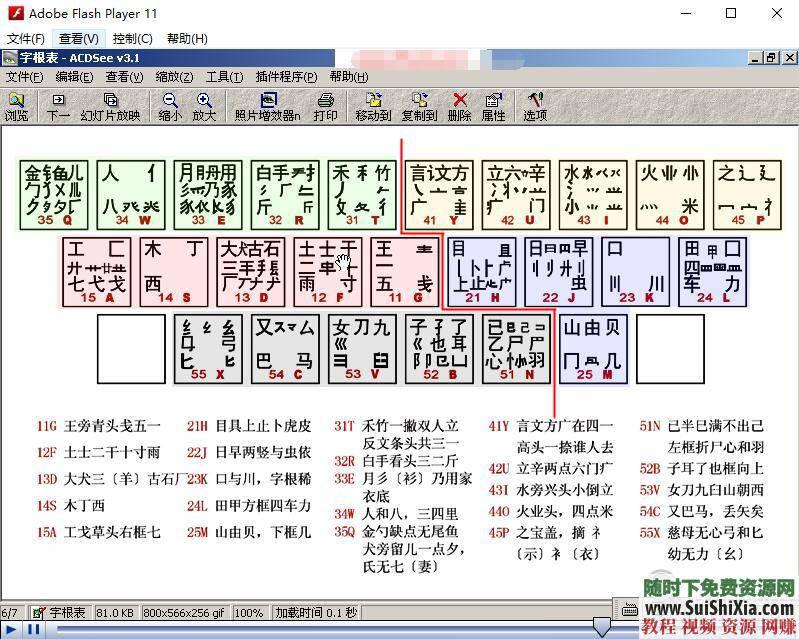Click the 53 V key root card
Image resolution: width=799 pixels, height=639 pixels.
point(362,349)
